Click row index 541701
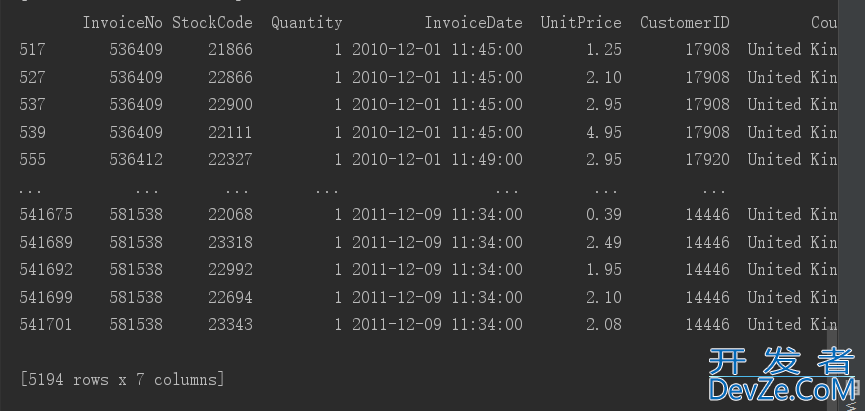This screenshot has width=865, height=411. pyautogui.click(x=45, y=324)
